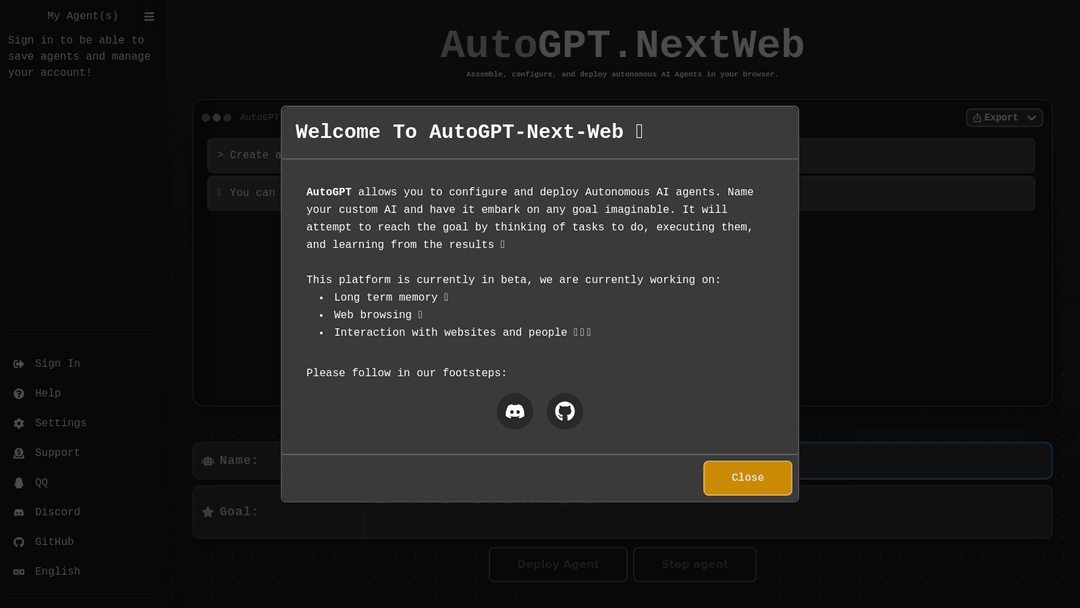Image resolution: width=1080 pixels, height=608 pixels.
Task: Click the Sign In sidebar item
Action: 82,364
